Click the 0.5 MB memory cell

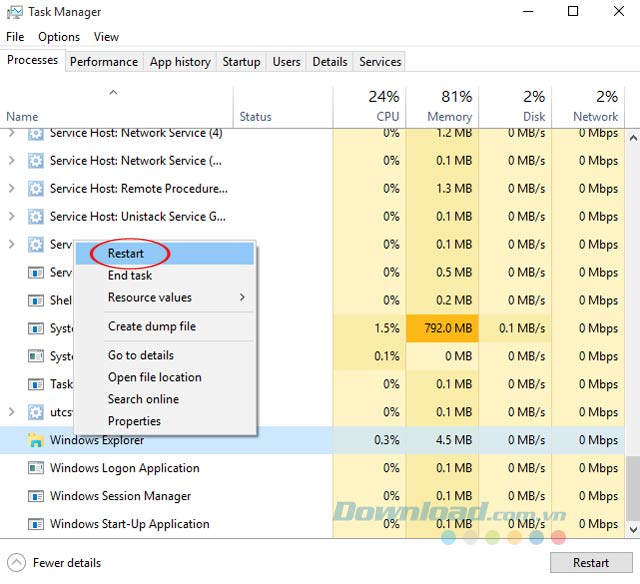point(442,272)
